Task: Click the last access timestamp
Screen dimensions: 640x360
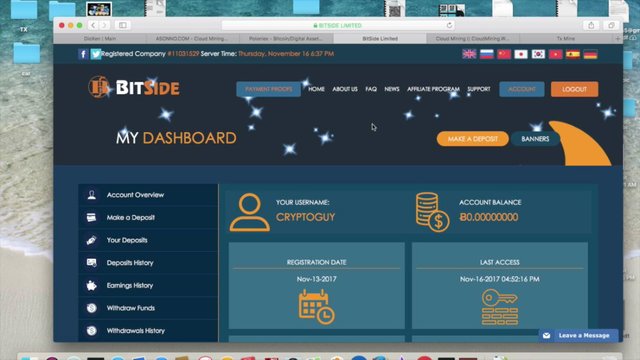Action: [x=500, y=279]
